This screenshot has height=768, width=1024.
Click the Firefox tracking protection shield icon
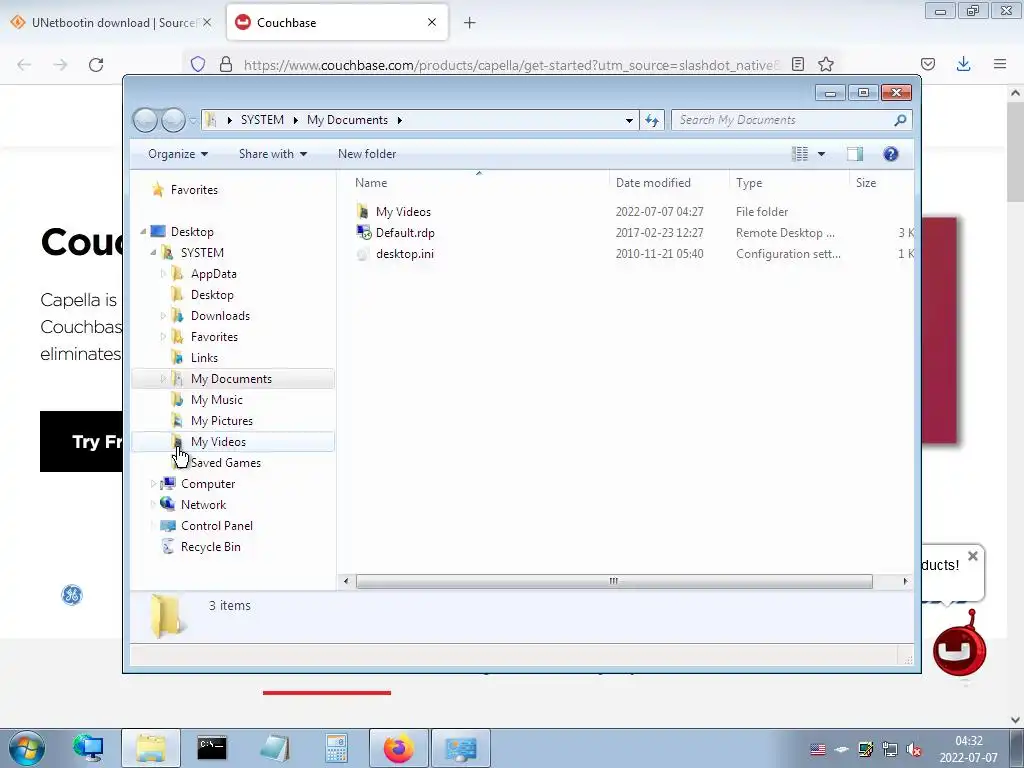pos(198,65)
